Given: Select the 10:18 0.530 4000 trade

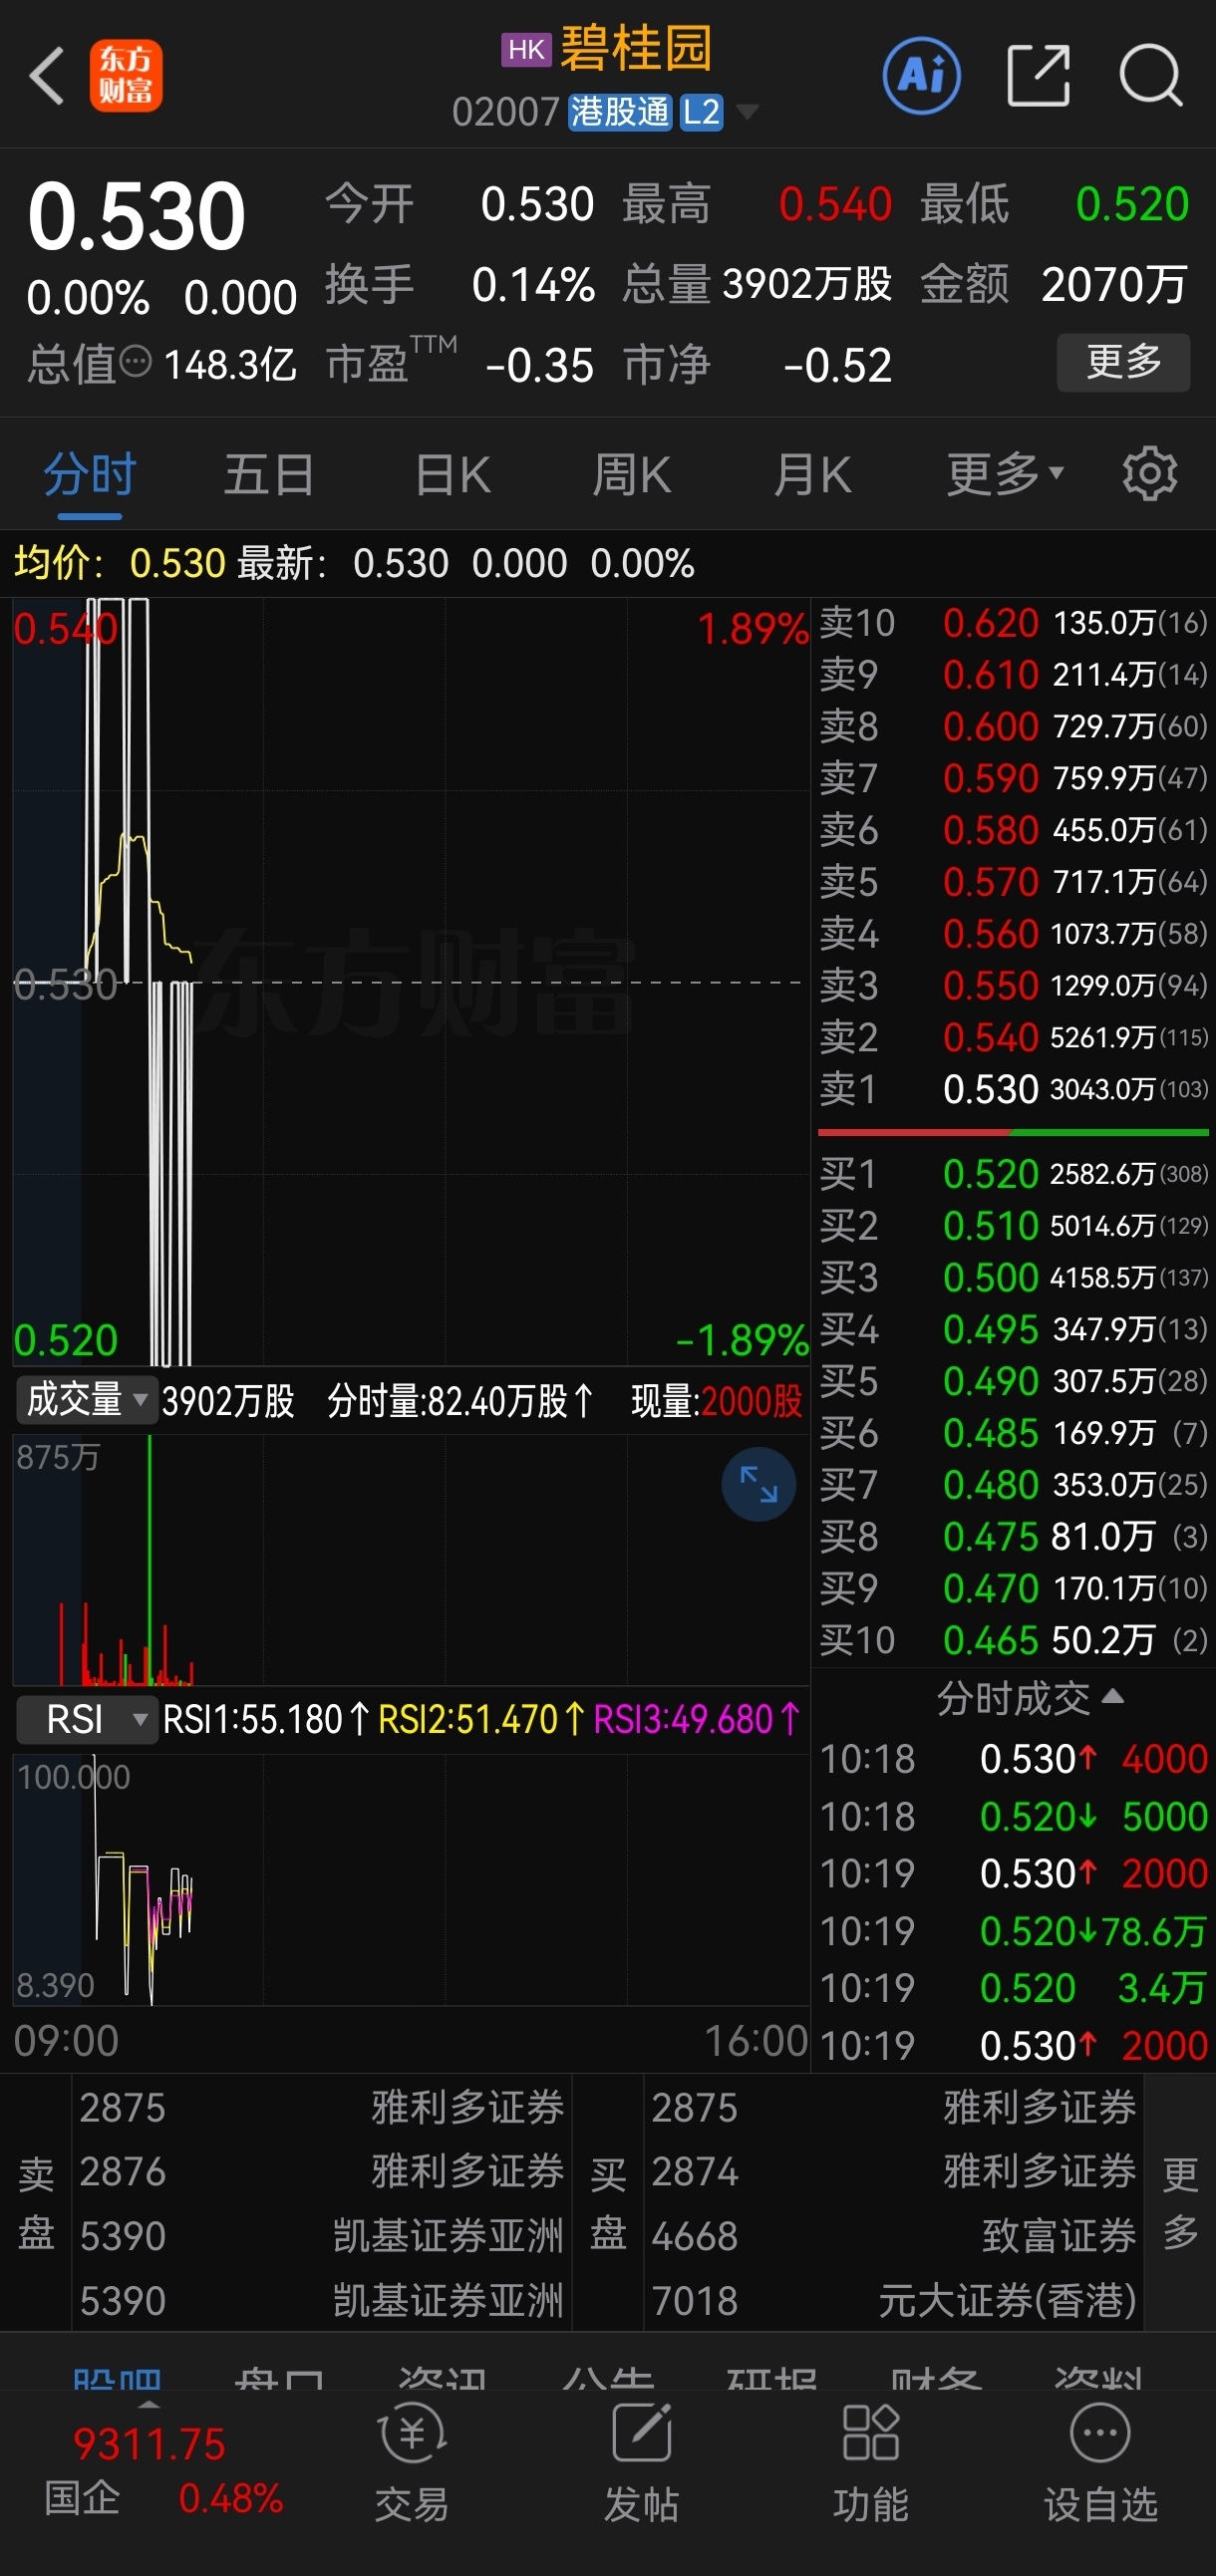Looking at the screenshot, I should [1013, 1759].
